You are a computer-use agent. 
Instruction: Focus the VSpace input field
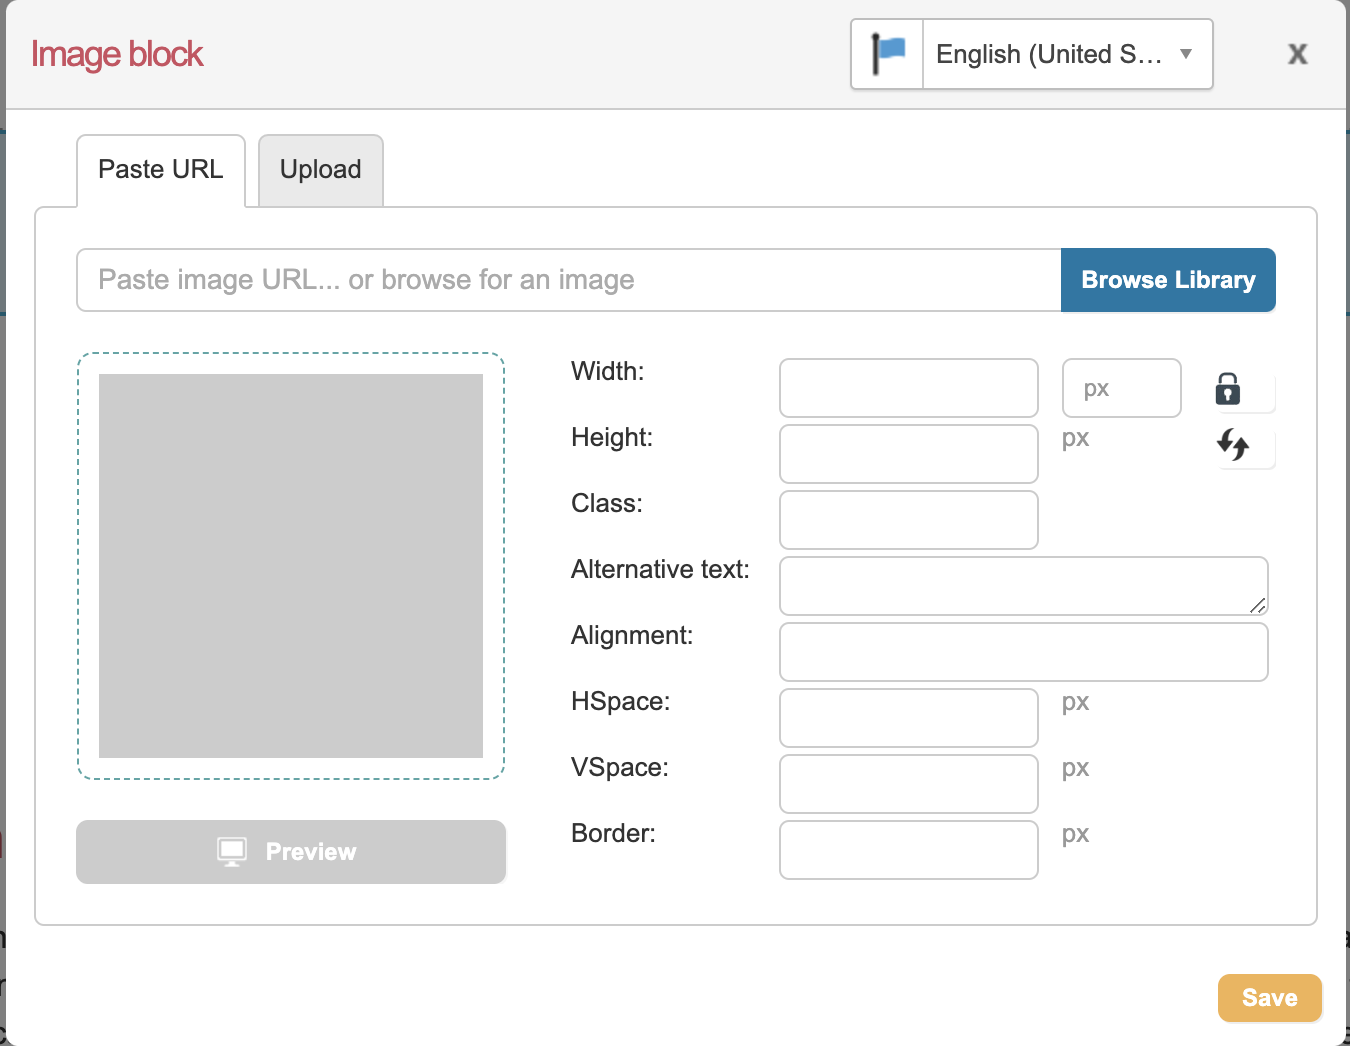(x=908, y=784)
